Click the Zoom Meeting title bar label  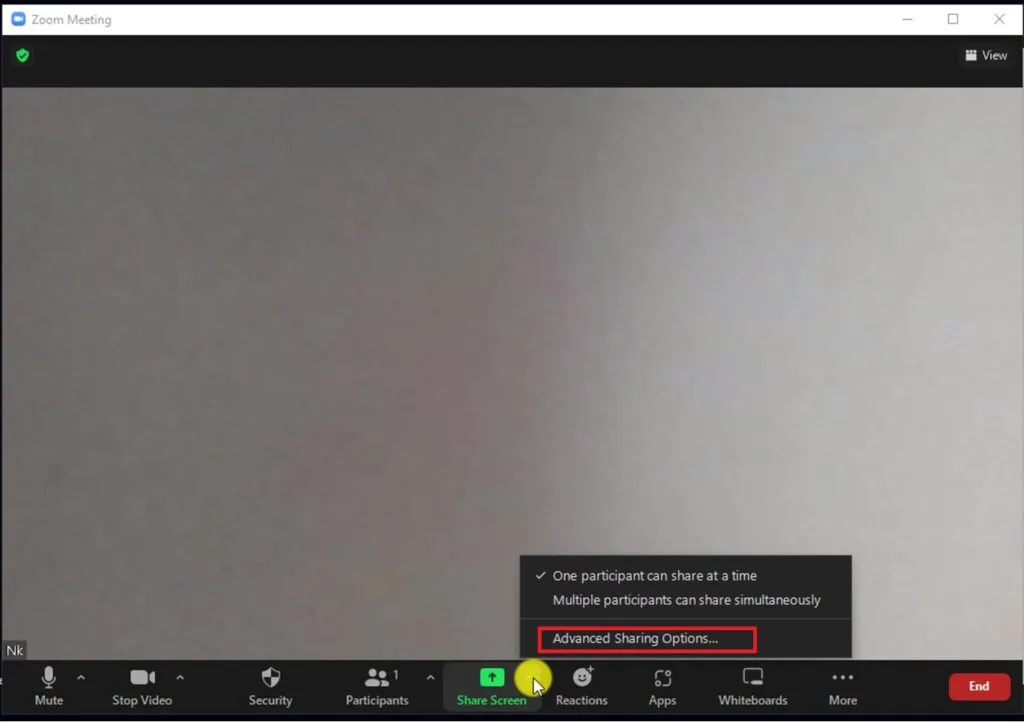click(x=70, y=19)
